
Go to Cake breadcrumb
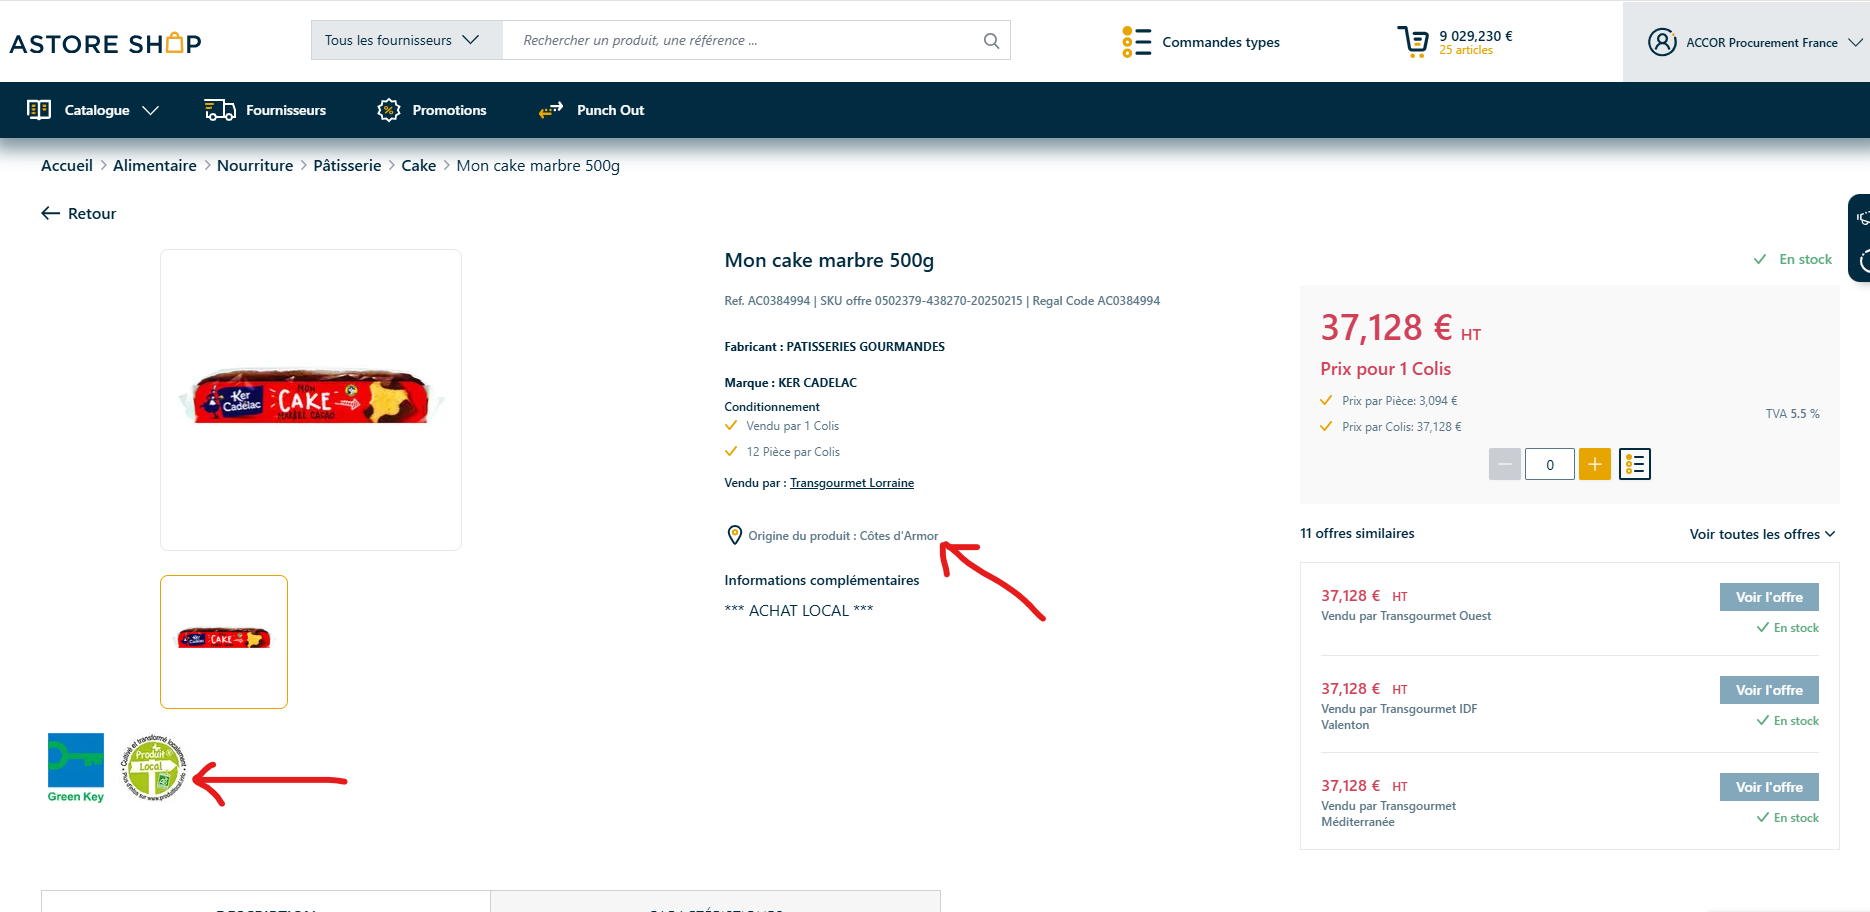pos(419,165)
